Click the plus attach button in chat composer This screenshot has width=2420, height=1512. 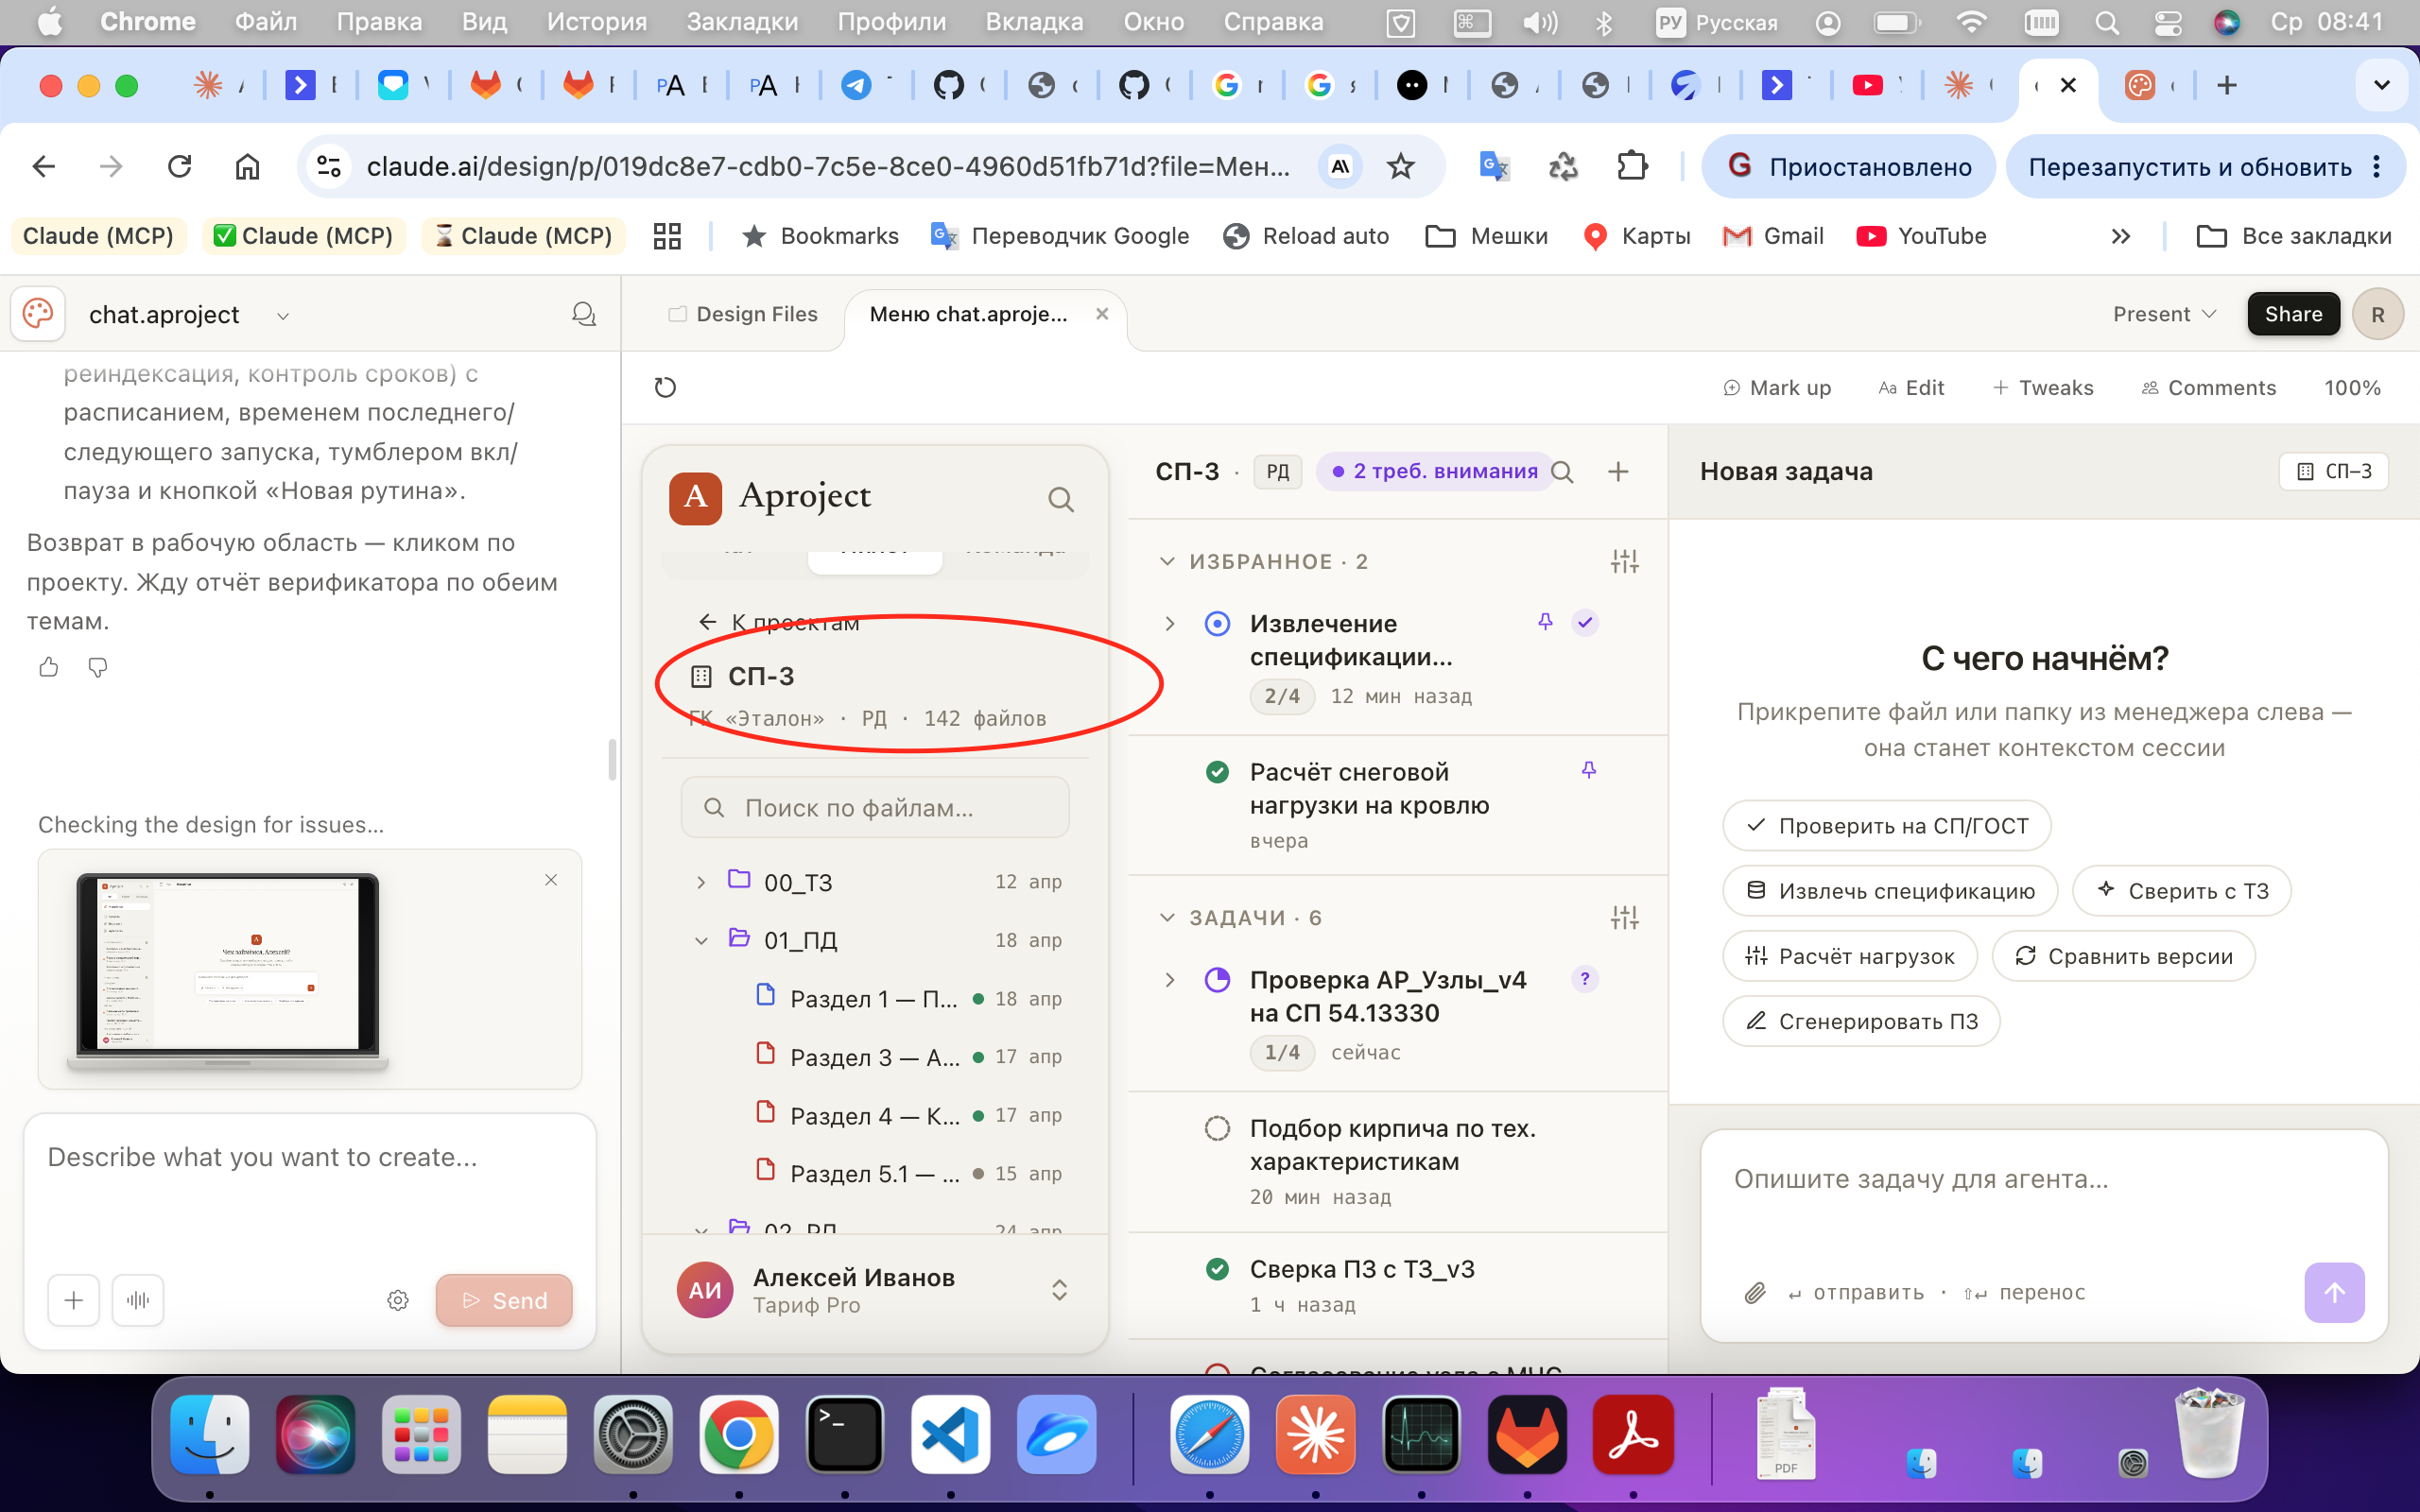(x=73, y=1300)
